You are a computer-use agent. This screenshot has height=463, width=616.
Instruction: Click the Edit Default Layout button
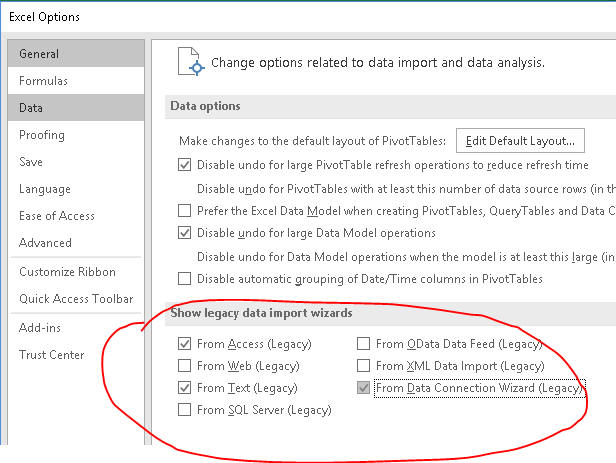[x=520, y=141]
